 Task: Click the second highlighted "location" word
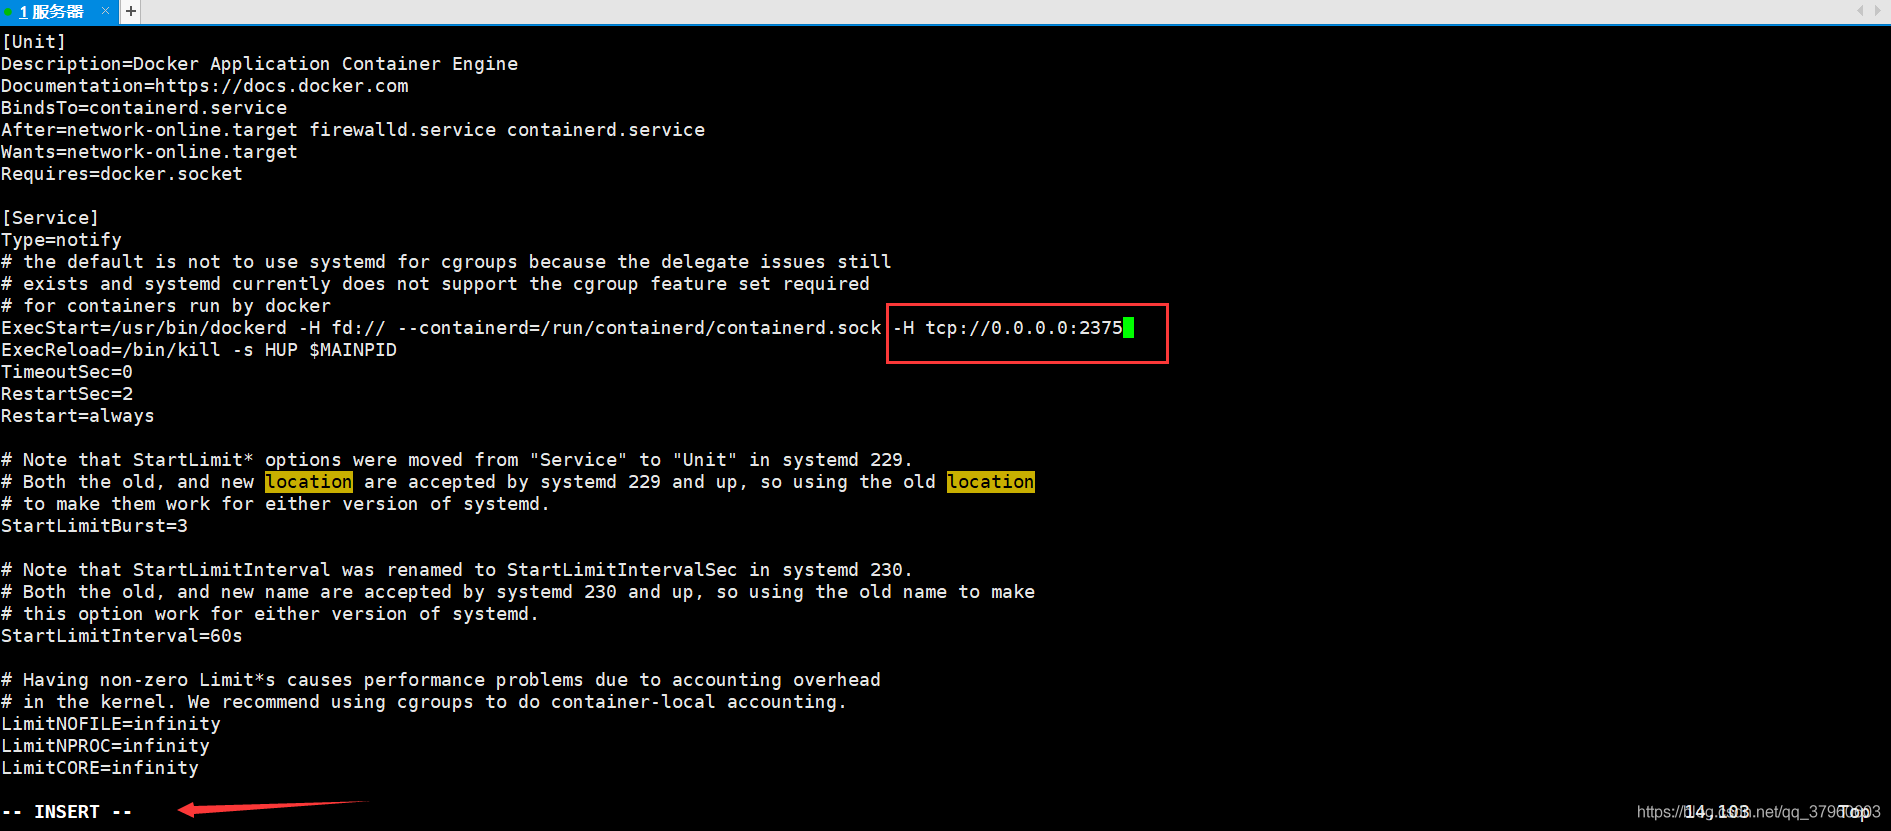click(x=990, y=482)
